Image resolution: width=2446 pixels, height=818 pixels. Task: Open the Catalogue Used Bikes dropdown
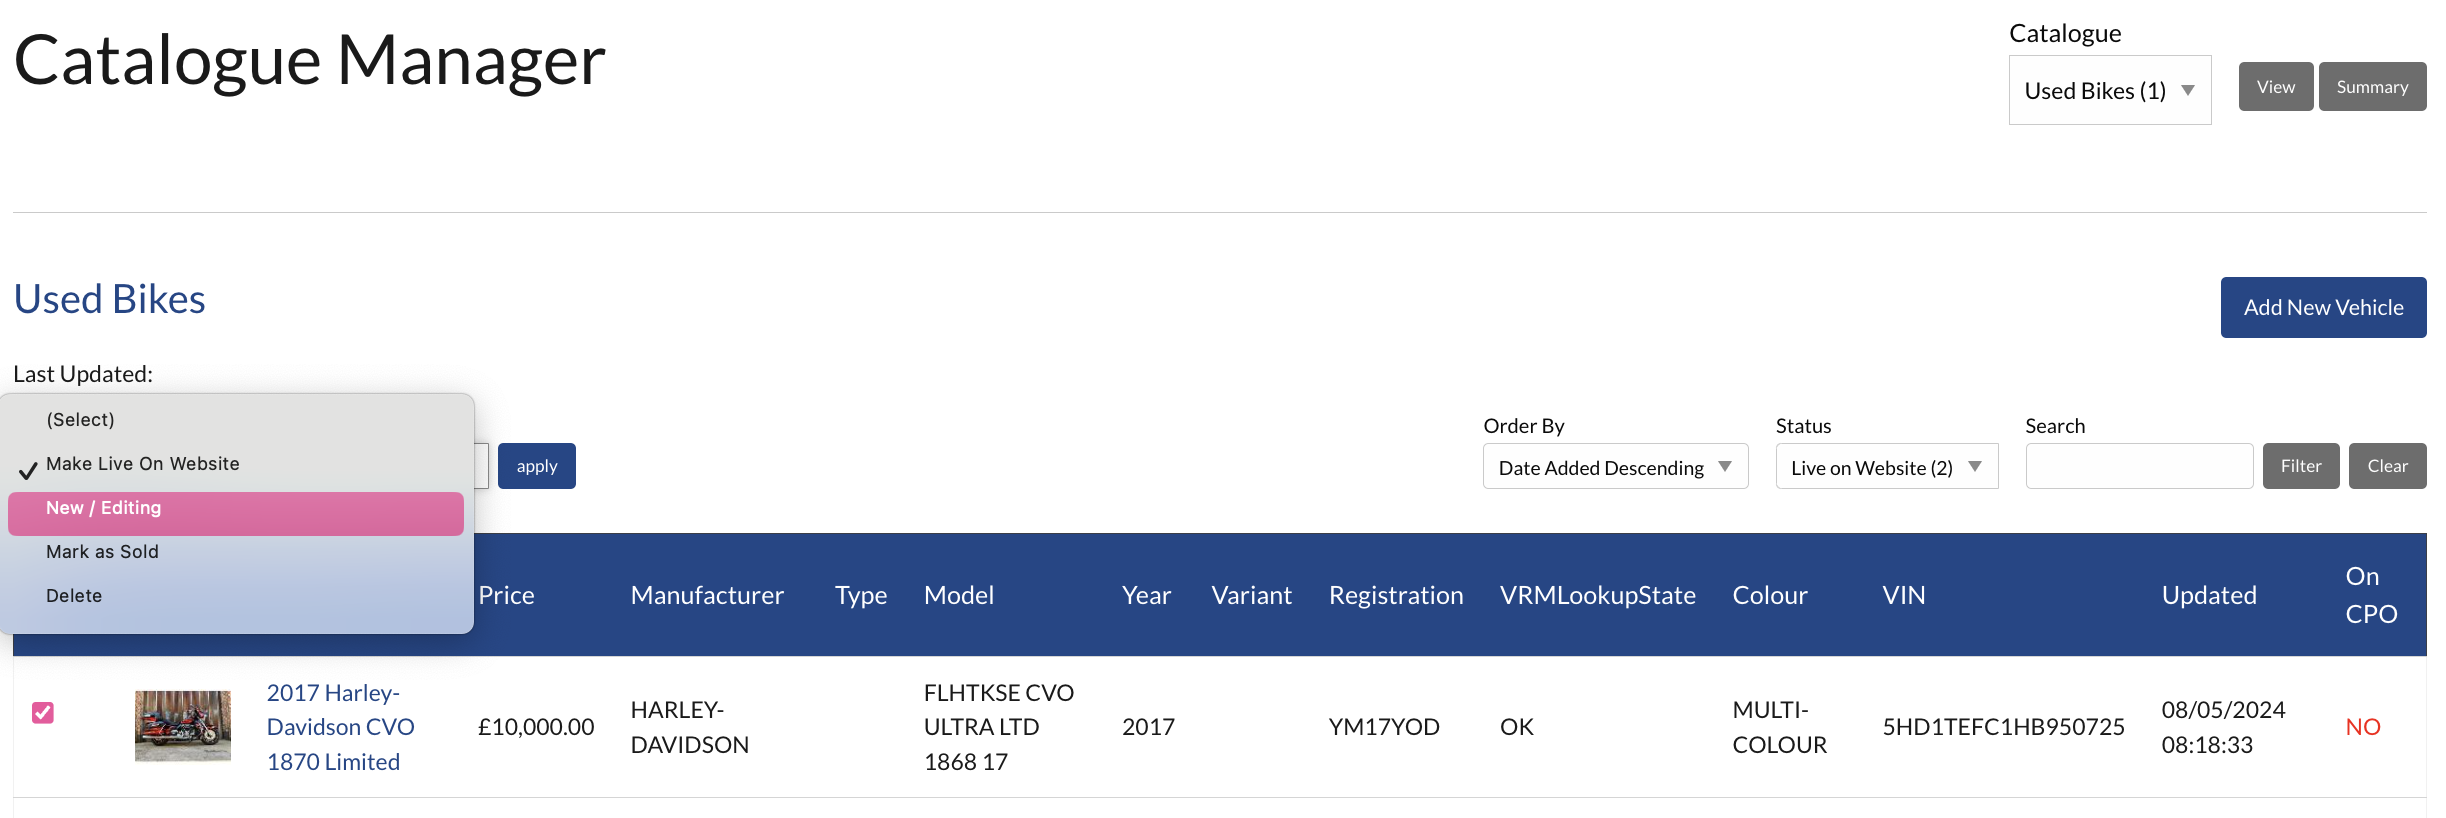(x=2109, y=90)
